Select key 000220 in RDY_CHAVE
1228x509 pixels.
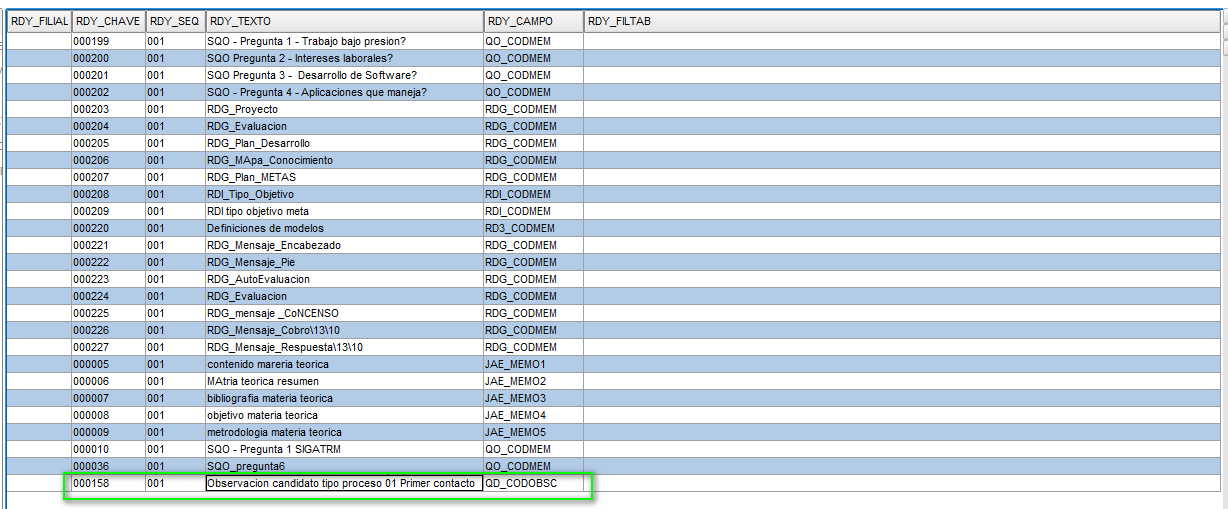[108, 228]
